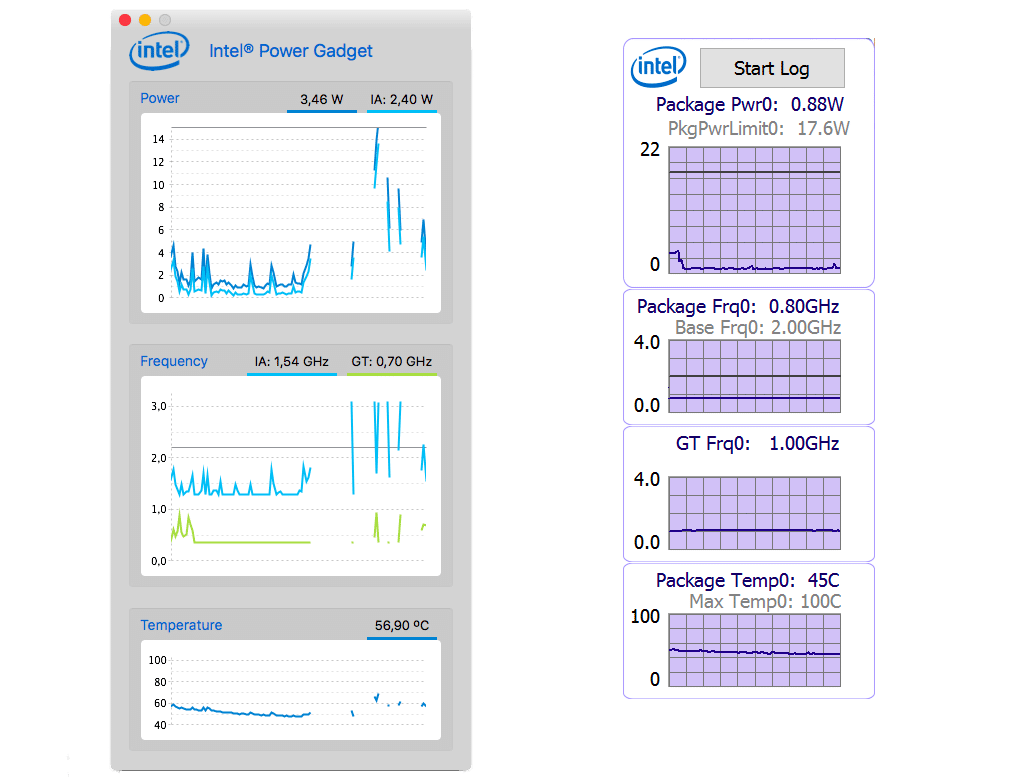
Task: Select the Frequency section label
Action: [174, 360]
